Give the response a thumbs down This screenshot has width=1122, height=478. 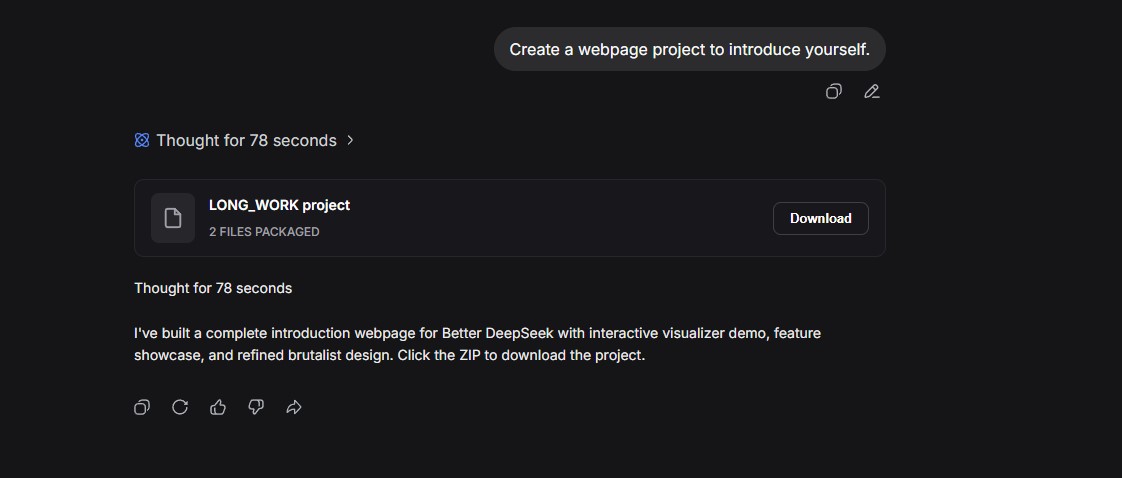(255, 407)
